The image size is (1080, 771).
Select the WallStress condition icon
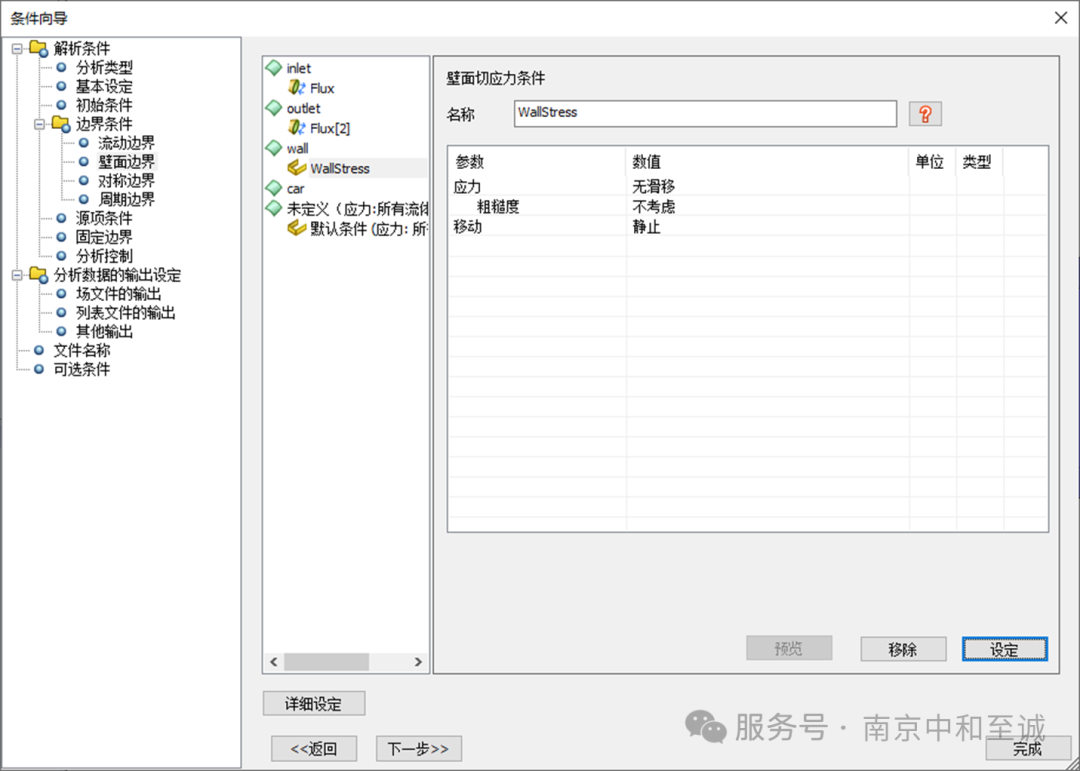(297, 167)
